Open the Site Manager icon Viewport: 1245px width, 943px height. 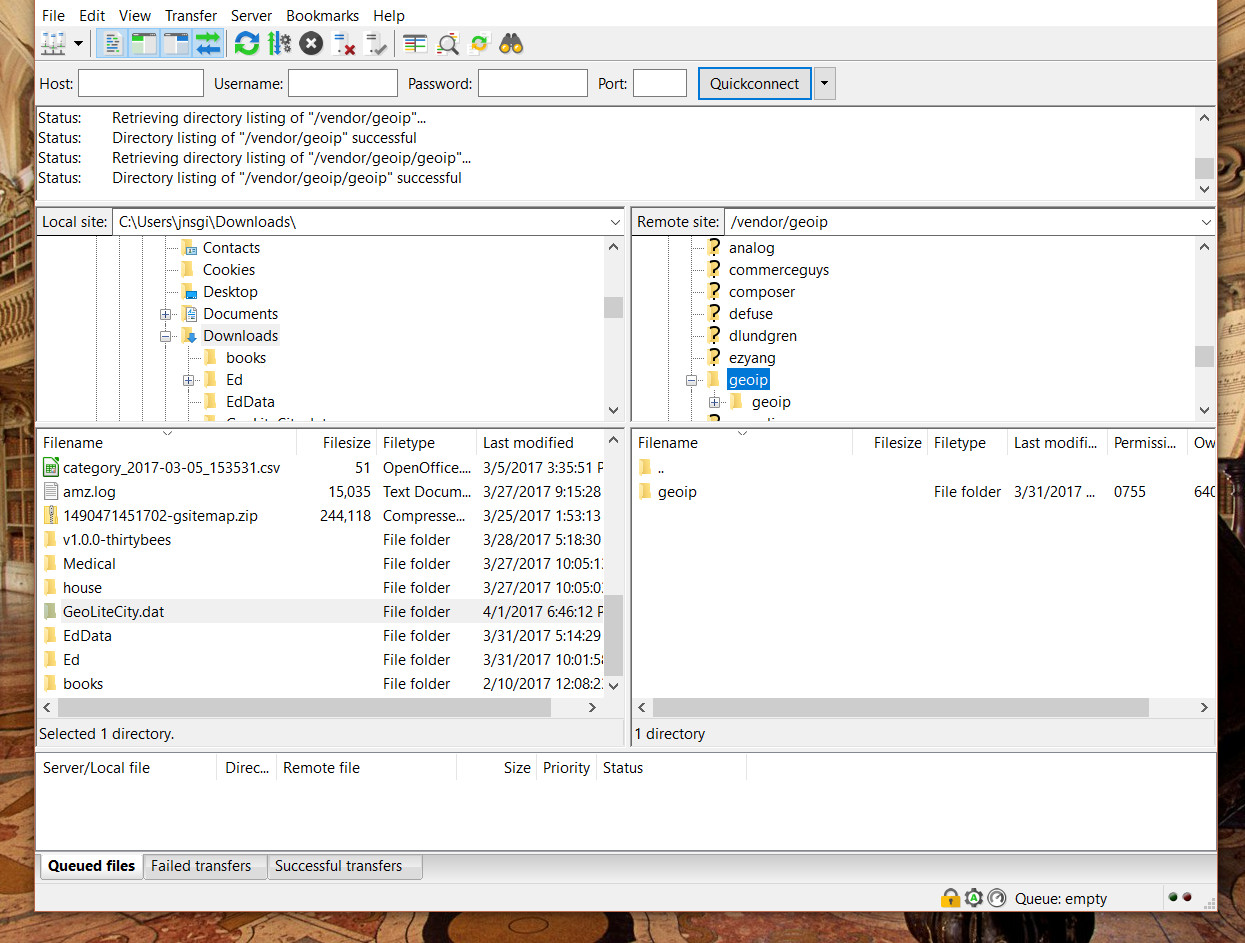click(53, 44)
